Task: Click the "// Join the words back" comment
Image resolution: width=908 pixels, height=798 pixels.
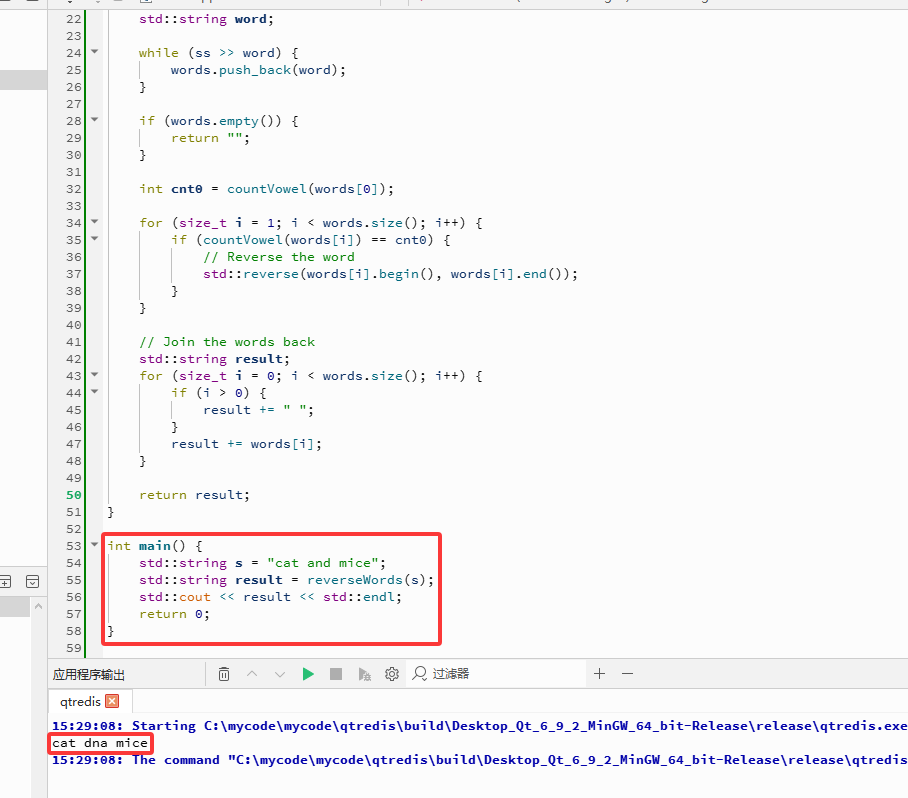Action: pos(227,342)
